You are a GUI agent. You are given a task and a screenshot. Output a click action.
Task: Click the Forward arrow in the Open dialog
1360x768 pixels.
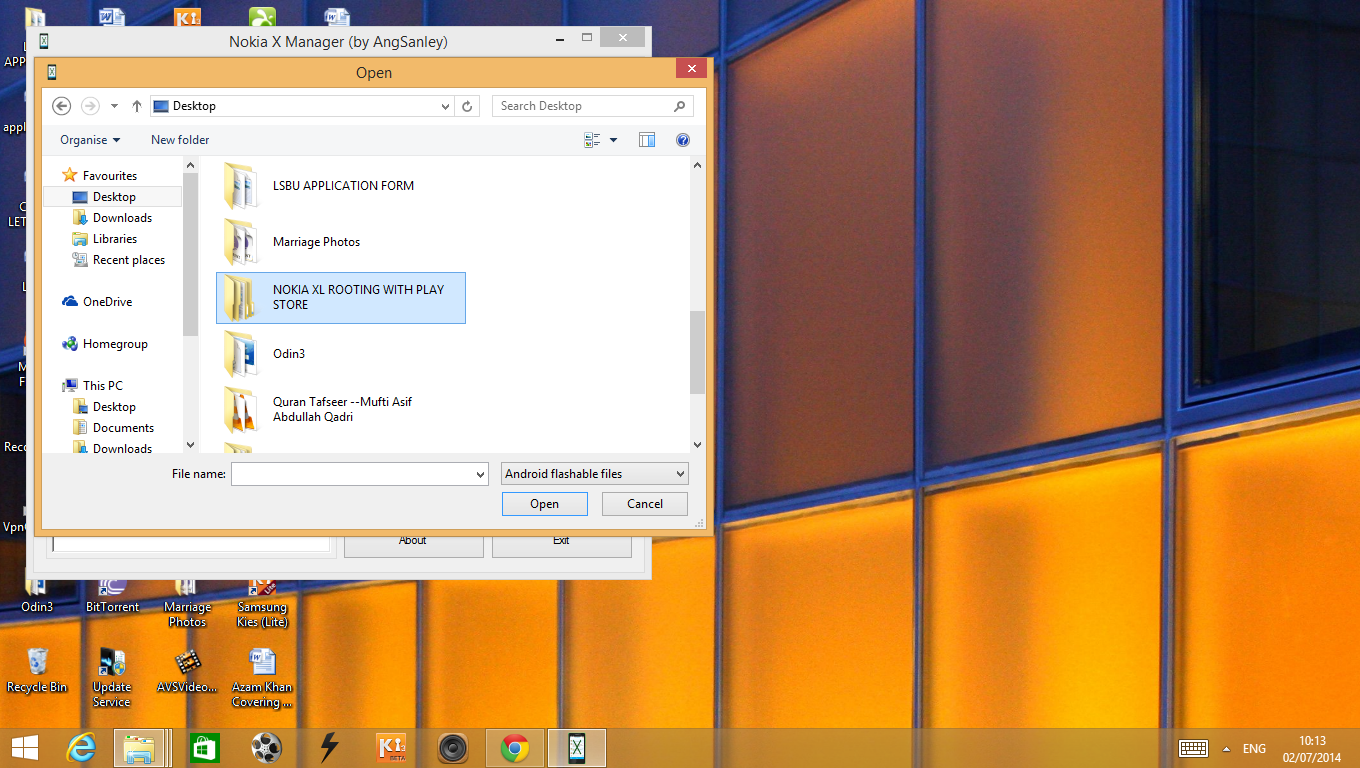90,106
